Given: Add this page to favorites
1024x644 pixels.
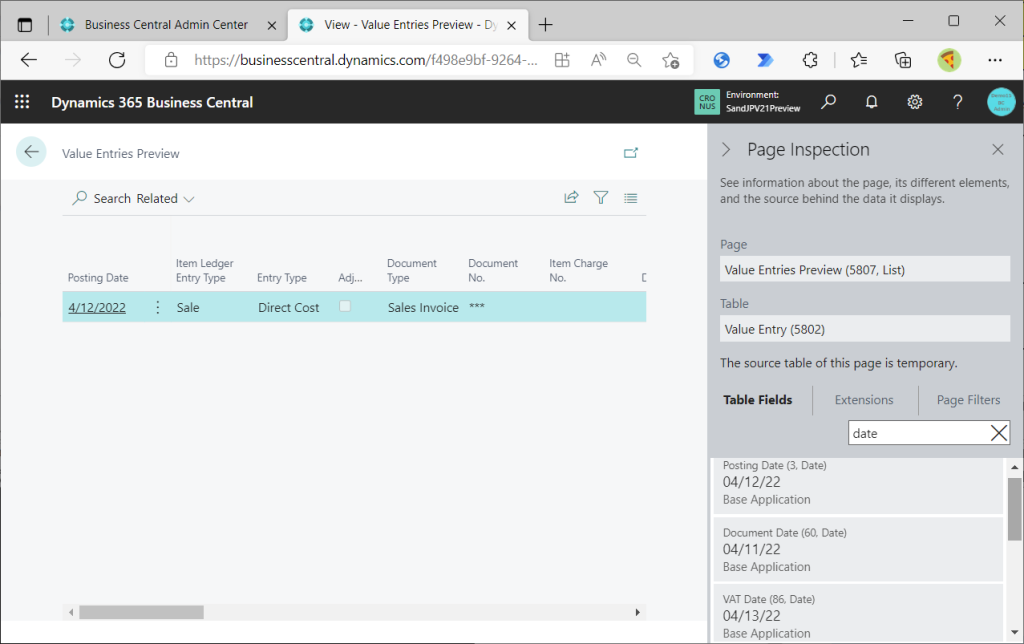Looking at the screenshot, I should (x=670, y=60).
